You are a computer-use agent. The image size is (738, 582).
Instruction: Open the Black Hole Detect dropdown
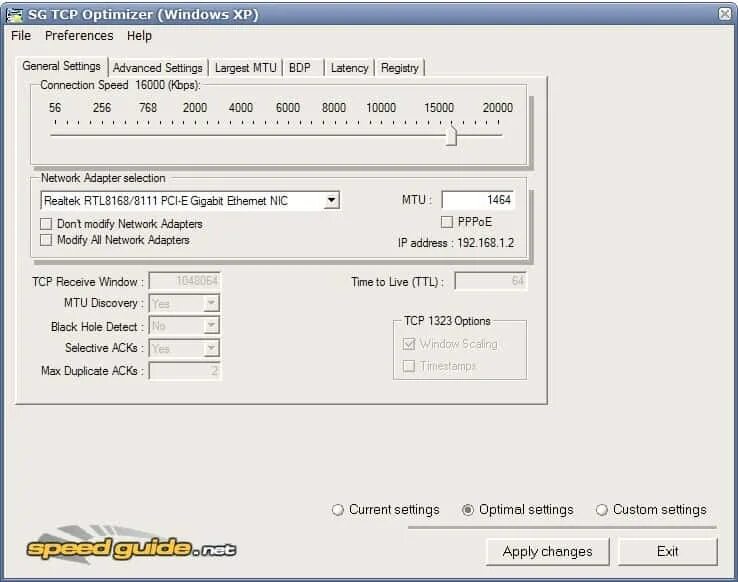click(x=212, y=326)
